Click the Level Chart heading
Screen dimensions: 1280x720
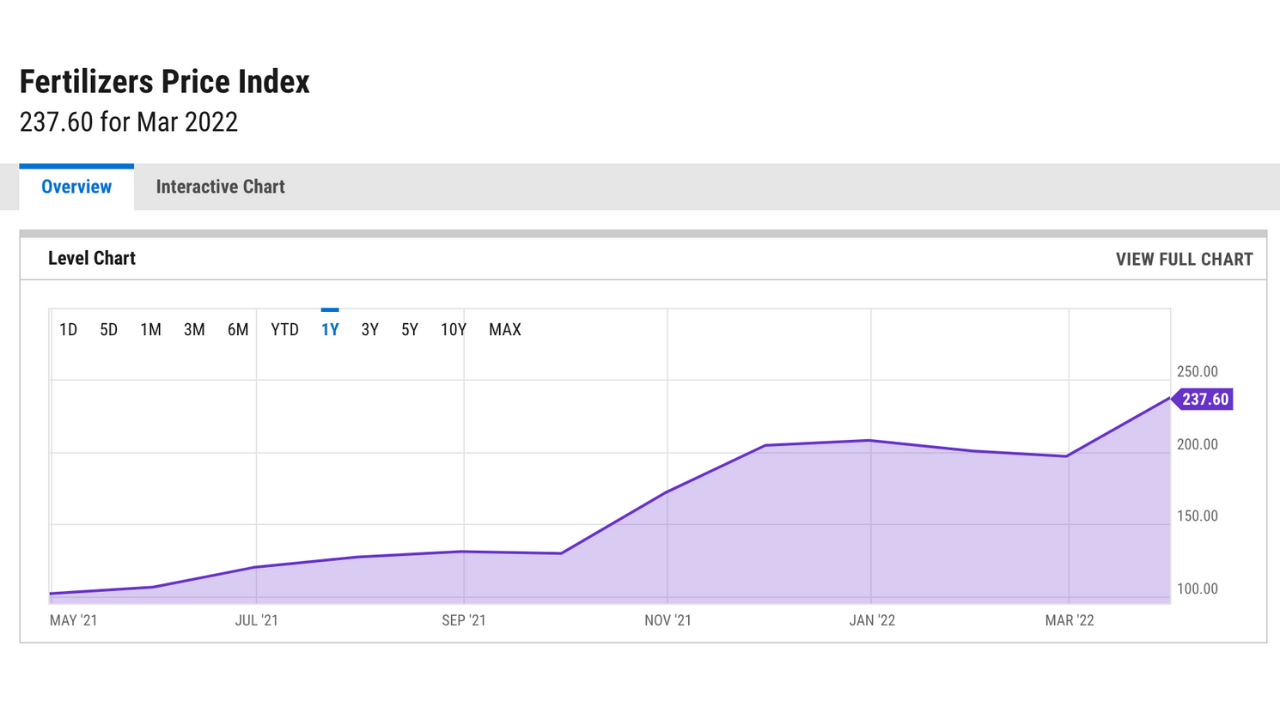(x=92, y=258)
